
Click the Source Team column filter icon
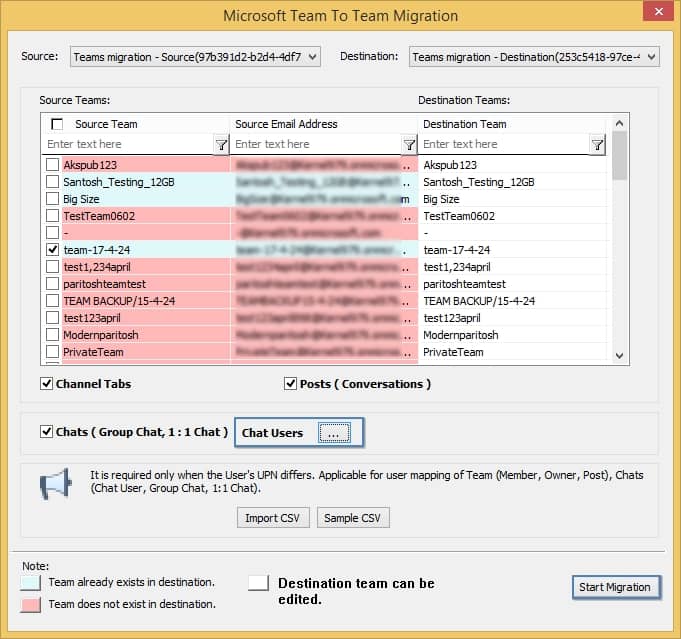point(221,145)
